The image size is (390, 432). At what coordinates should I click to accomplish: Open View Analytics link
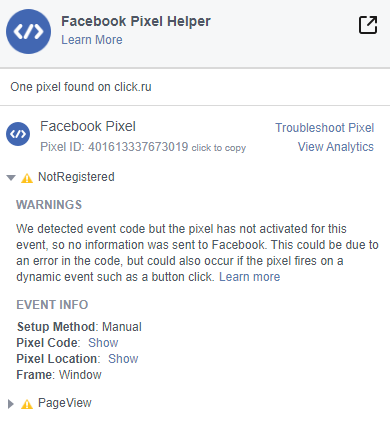pyautogui.click(x=336, y=147)
